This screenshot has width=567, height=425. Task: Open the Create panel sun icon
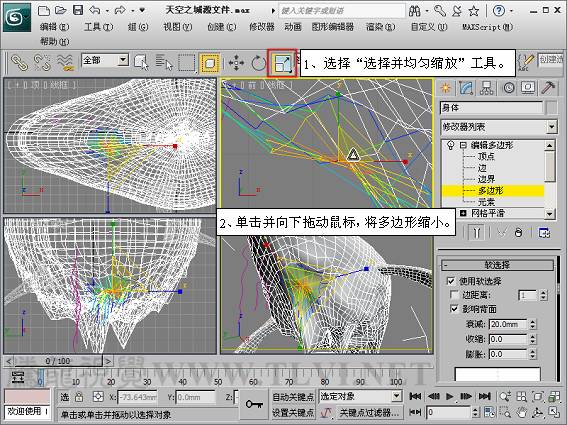pyautogui.click(x=446, y=88)
